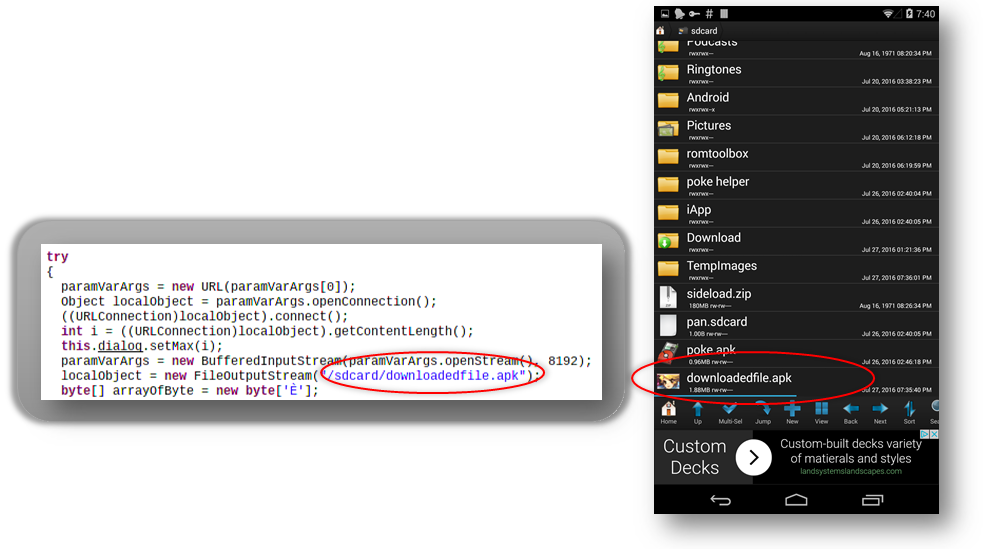Click the battery status icon
This screenshot has width=983, height=549.
[909, 14]
